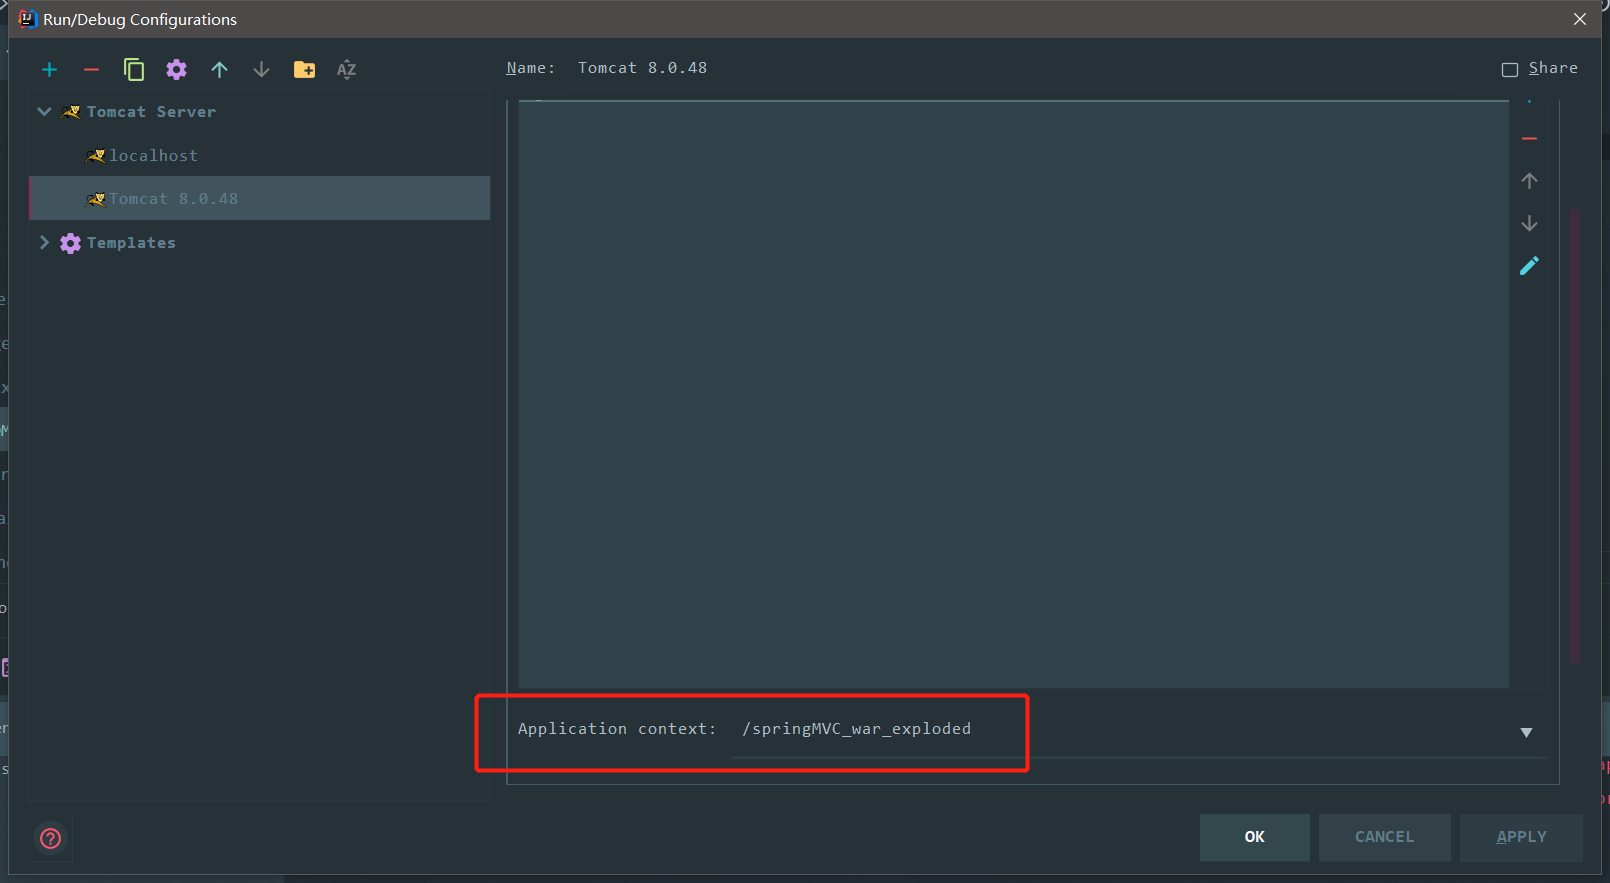Move the deployment artifact up

pos(1529,181)
